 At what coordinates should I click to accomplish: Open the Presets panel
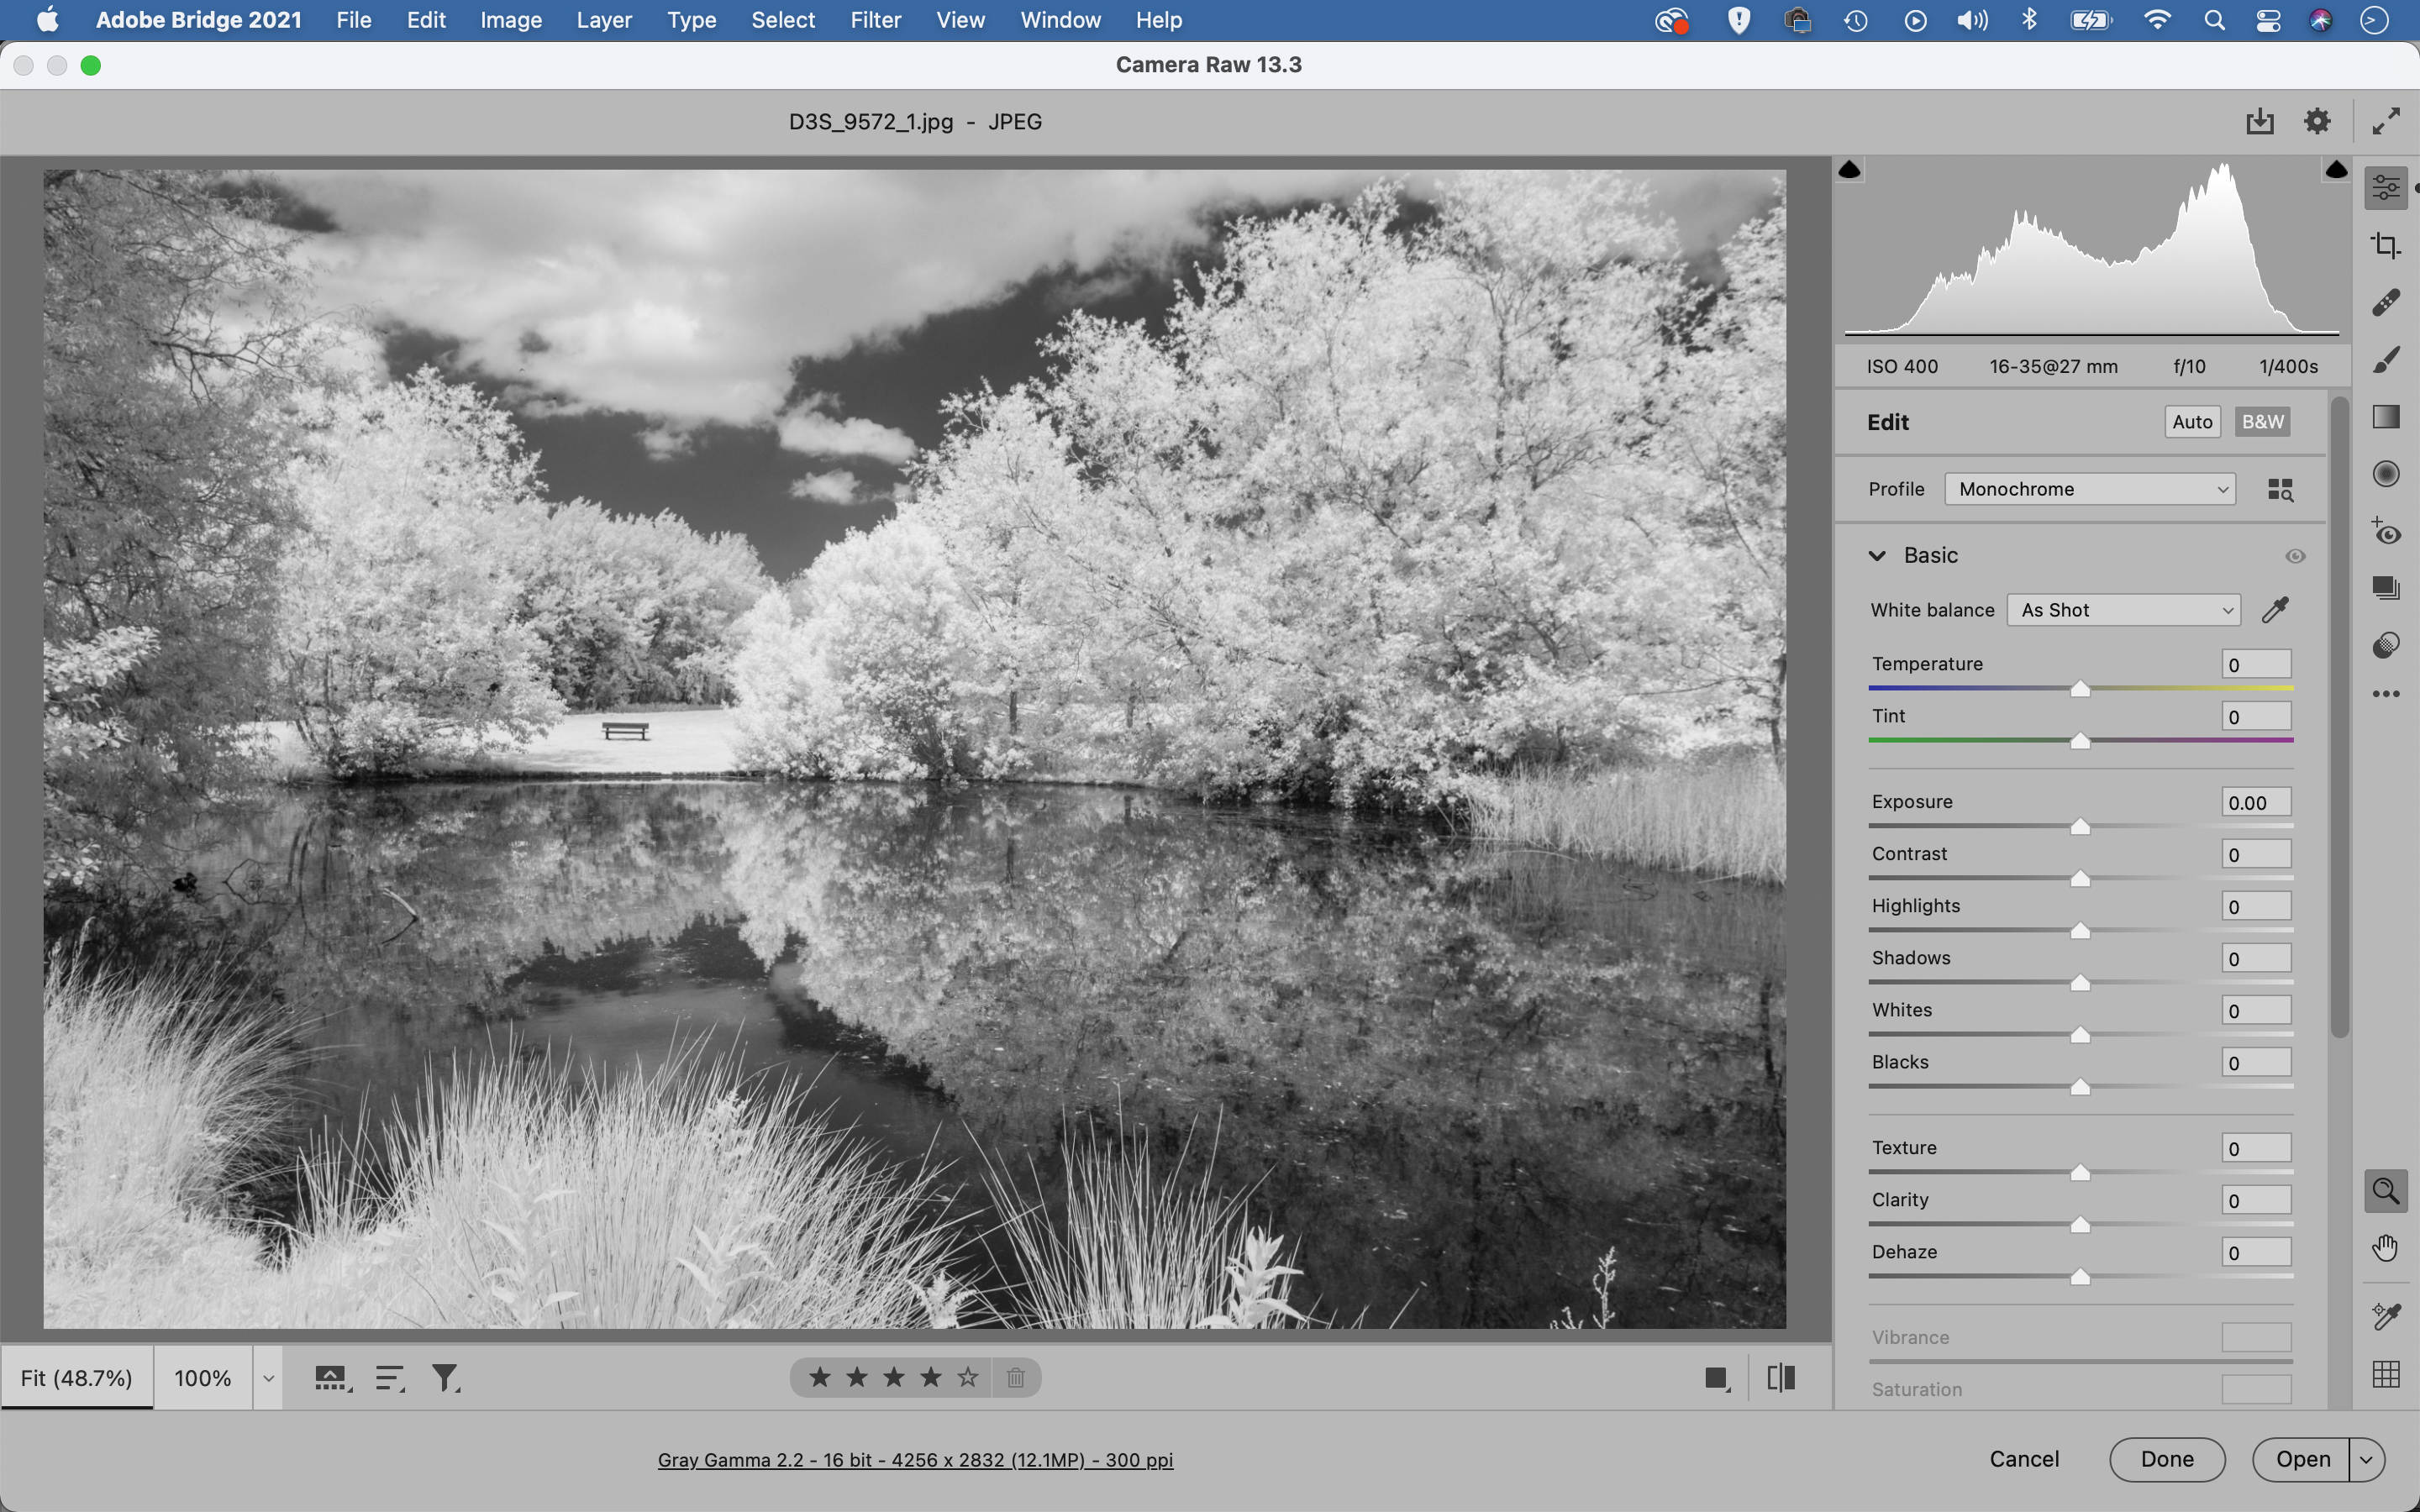[x=2386, y=645]
